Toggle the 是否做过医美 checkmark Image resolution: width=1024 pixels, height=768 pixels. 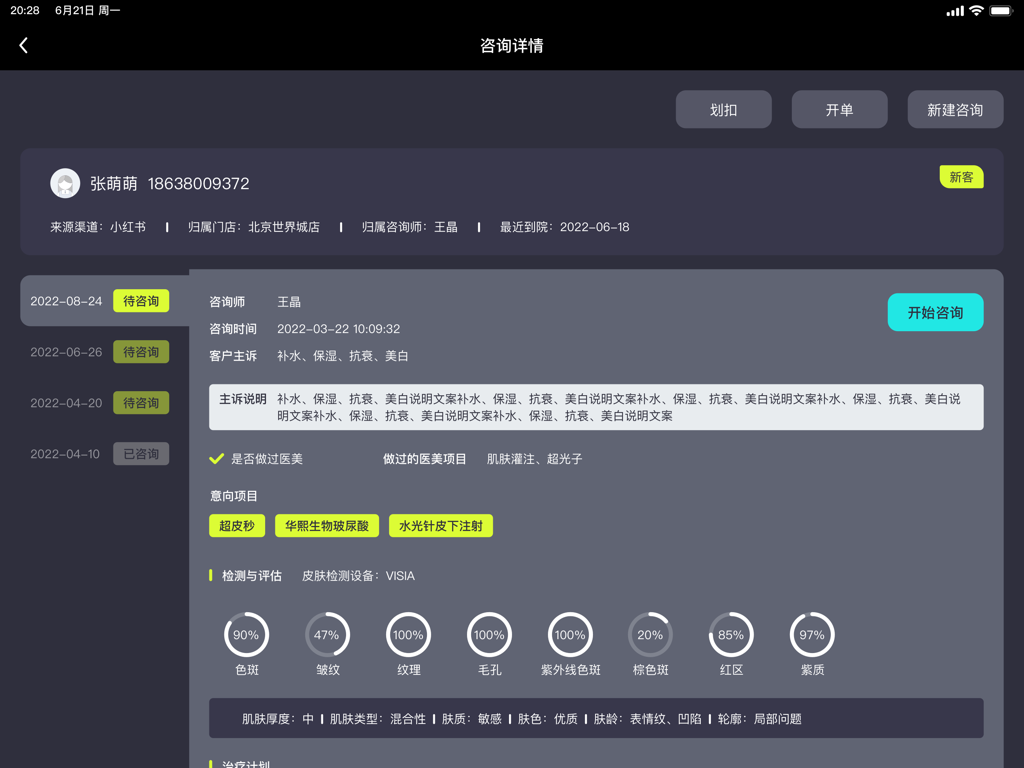coord(215,459)
